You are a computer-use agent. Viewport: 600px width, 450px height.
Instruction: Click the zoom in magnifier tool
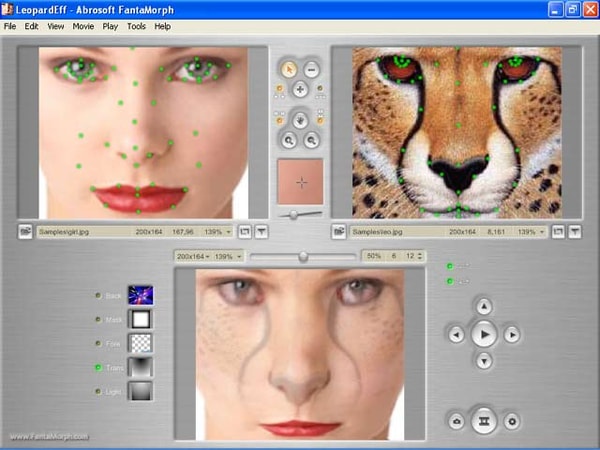point(289,140)
